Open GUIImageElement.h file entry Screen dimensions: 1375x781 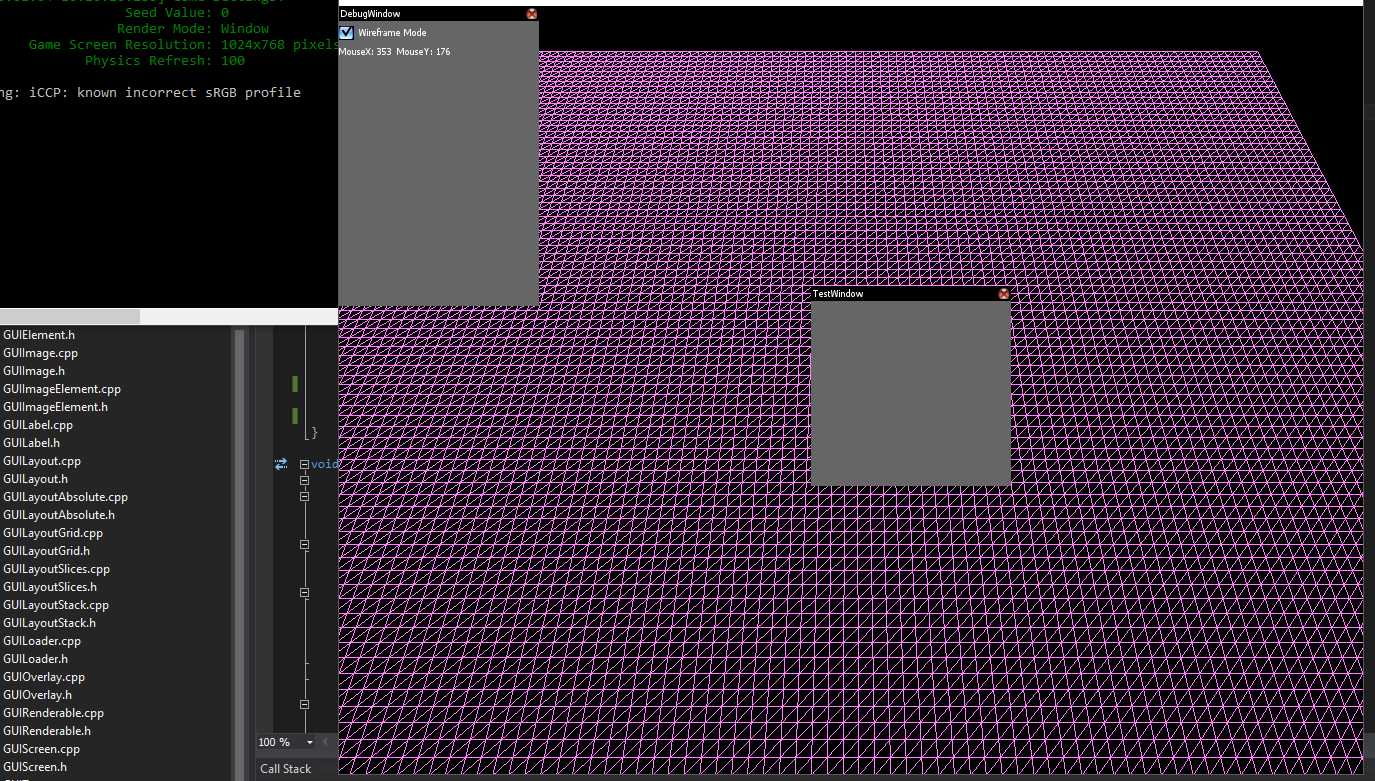(56, 407)
